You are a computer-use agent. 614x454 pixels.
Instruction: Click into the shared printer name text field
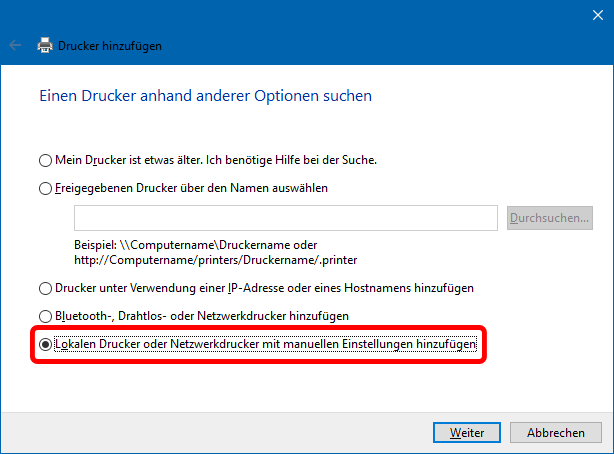(x=285, y=218)
